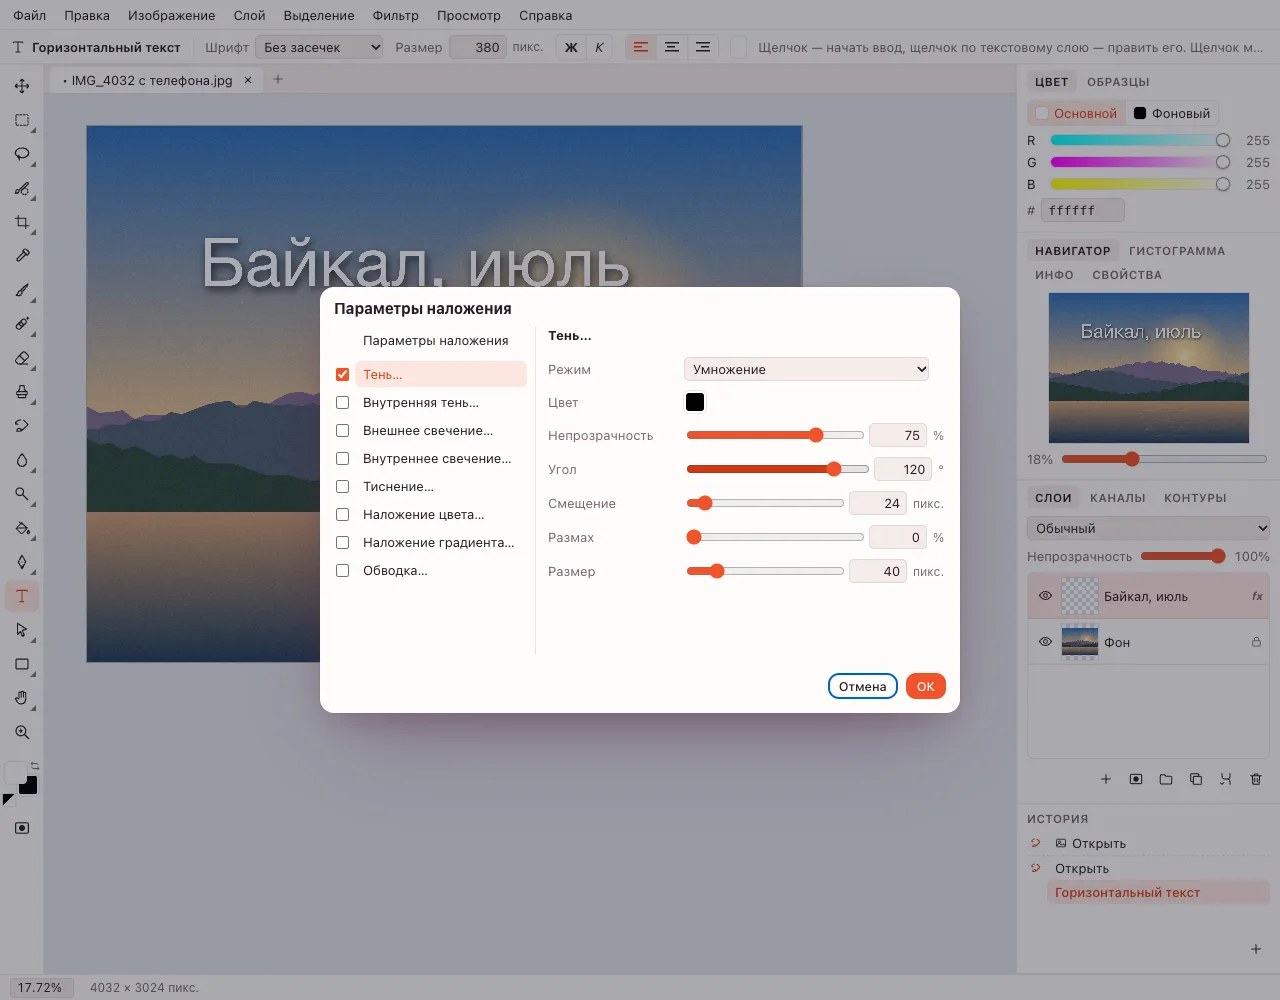Choose the Eyedropper tool
The width and height of the screenshot is (1280, 1000).
pos(22,256)
